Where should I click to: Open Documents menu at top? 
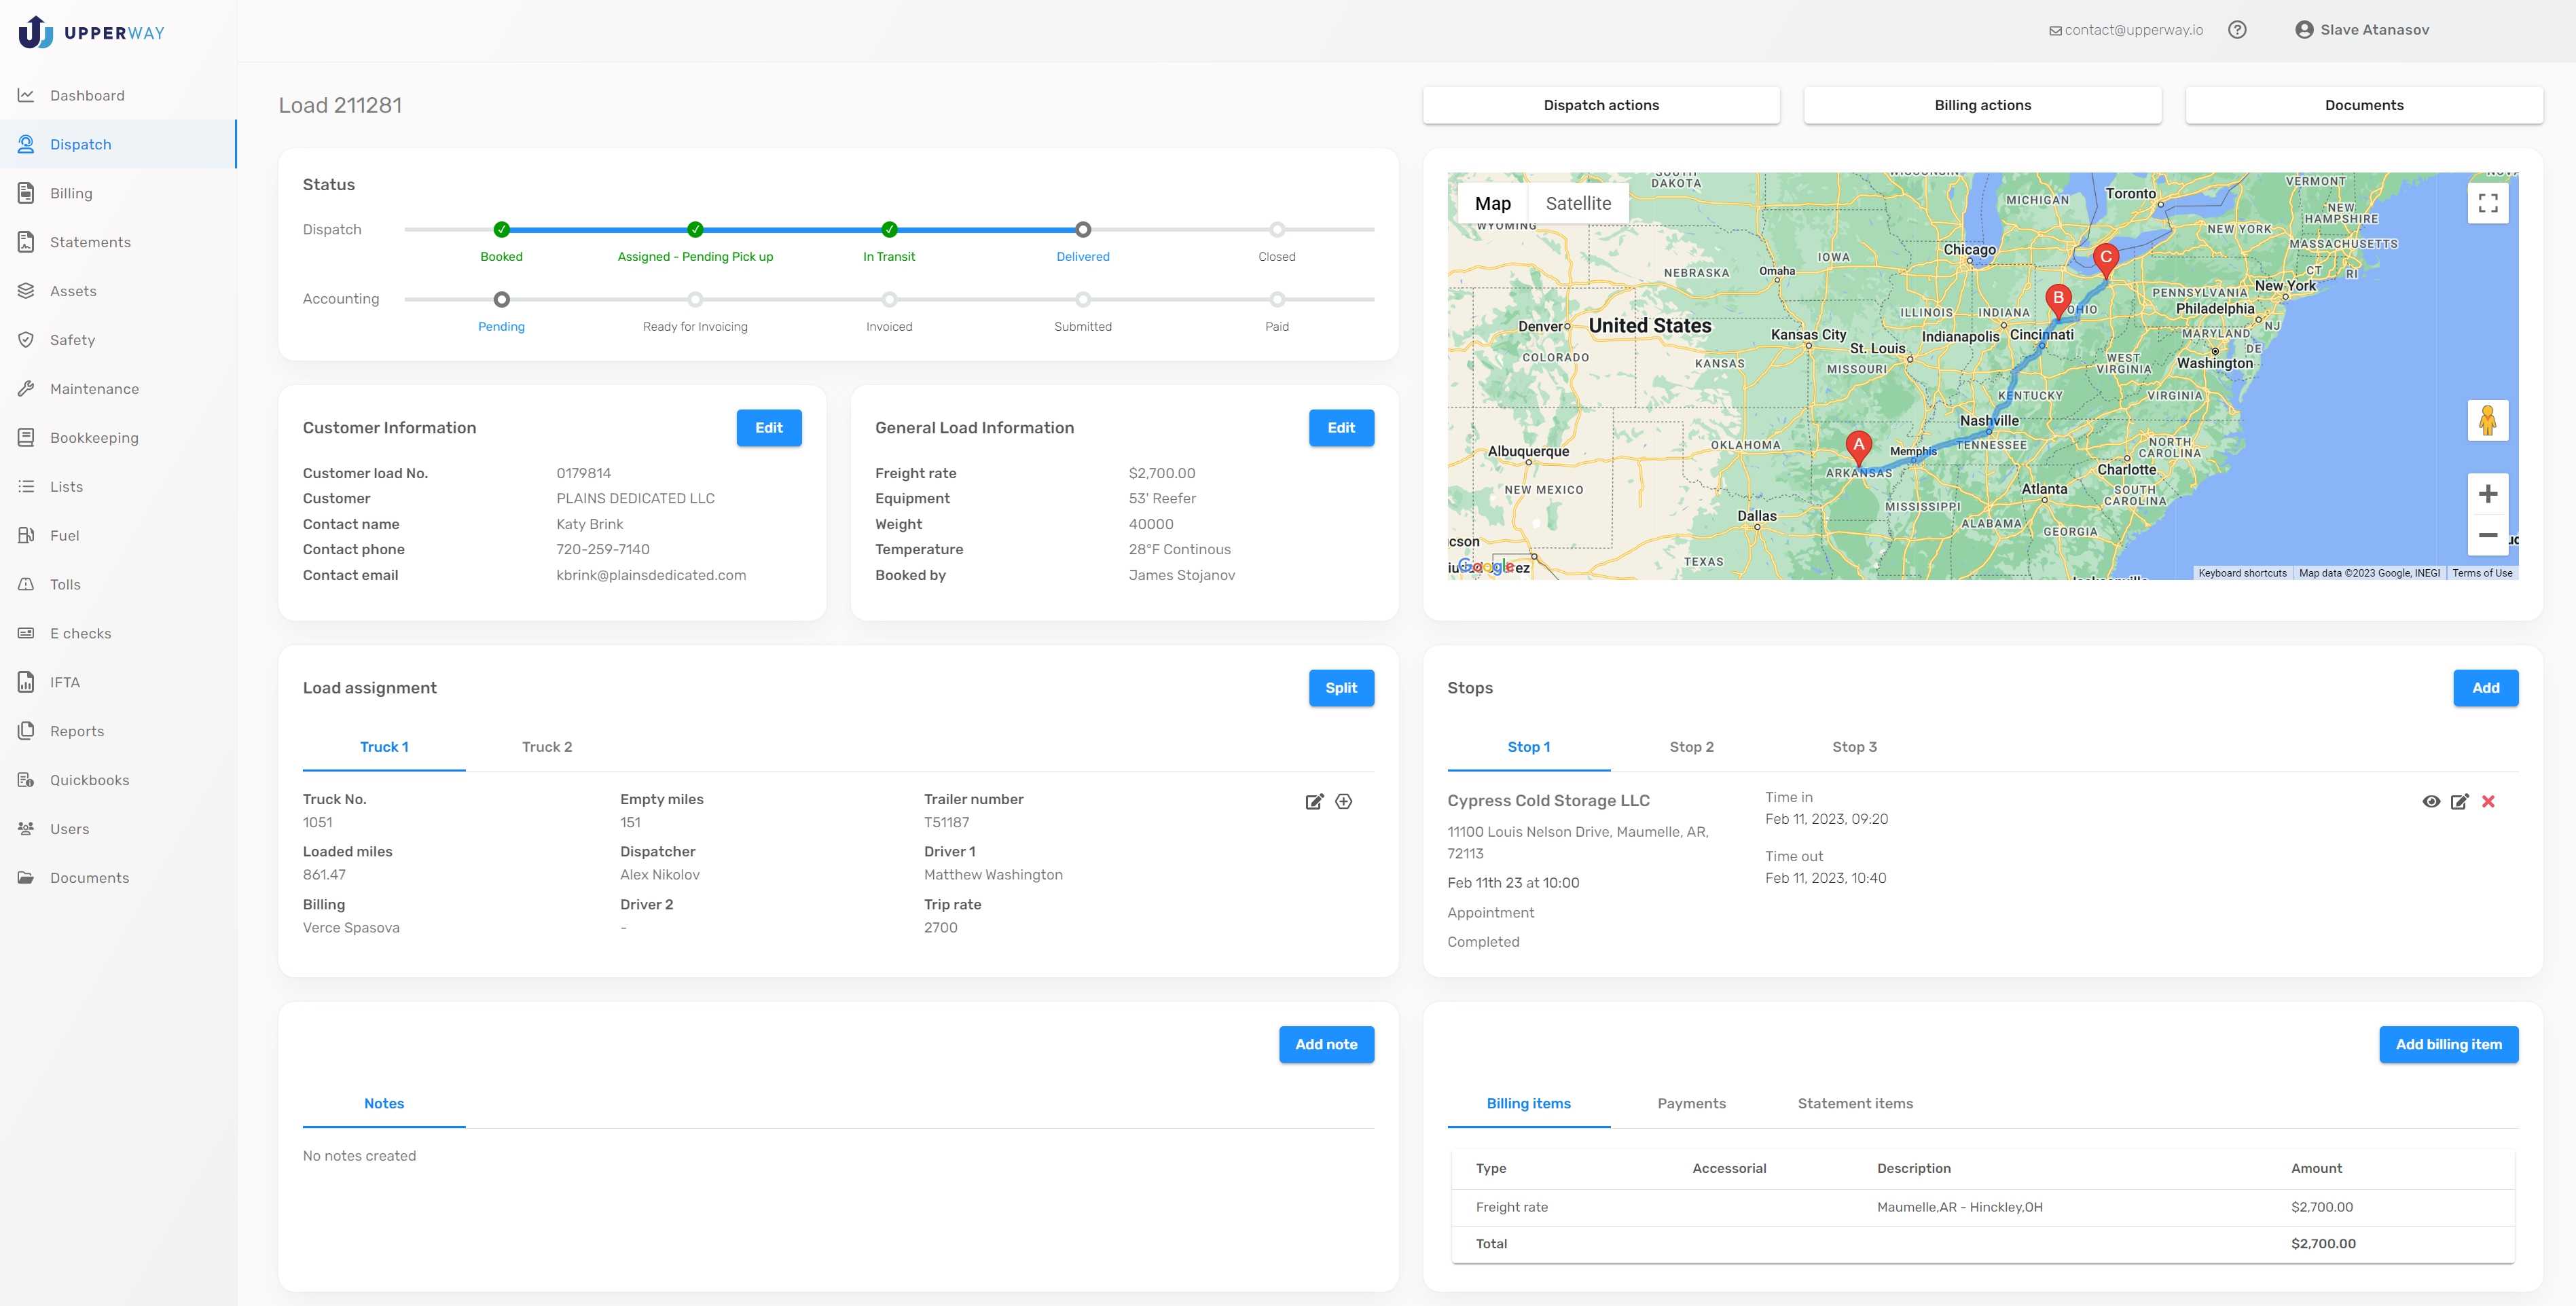click(x=2364, y=105)
